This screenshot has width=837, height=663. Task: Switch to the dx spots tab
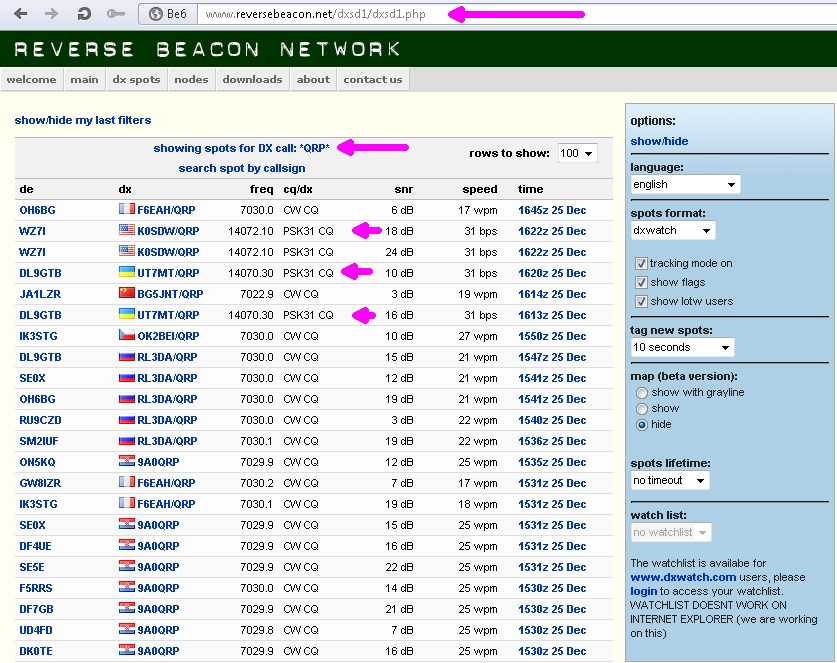(x=137, y=80)
